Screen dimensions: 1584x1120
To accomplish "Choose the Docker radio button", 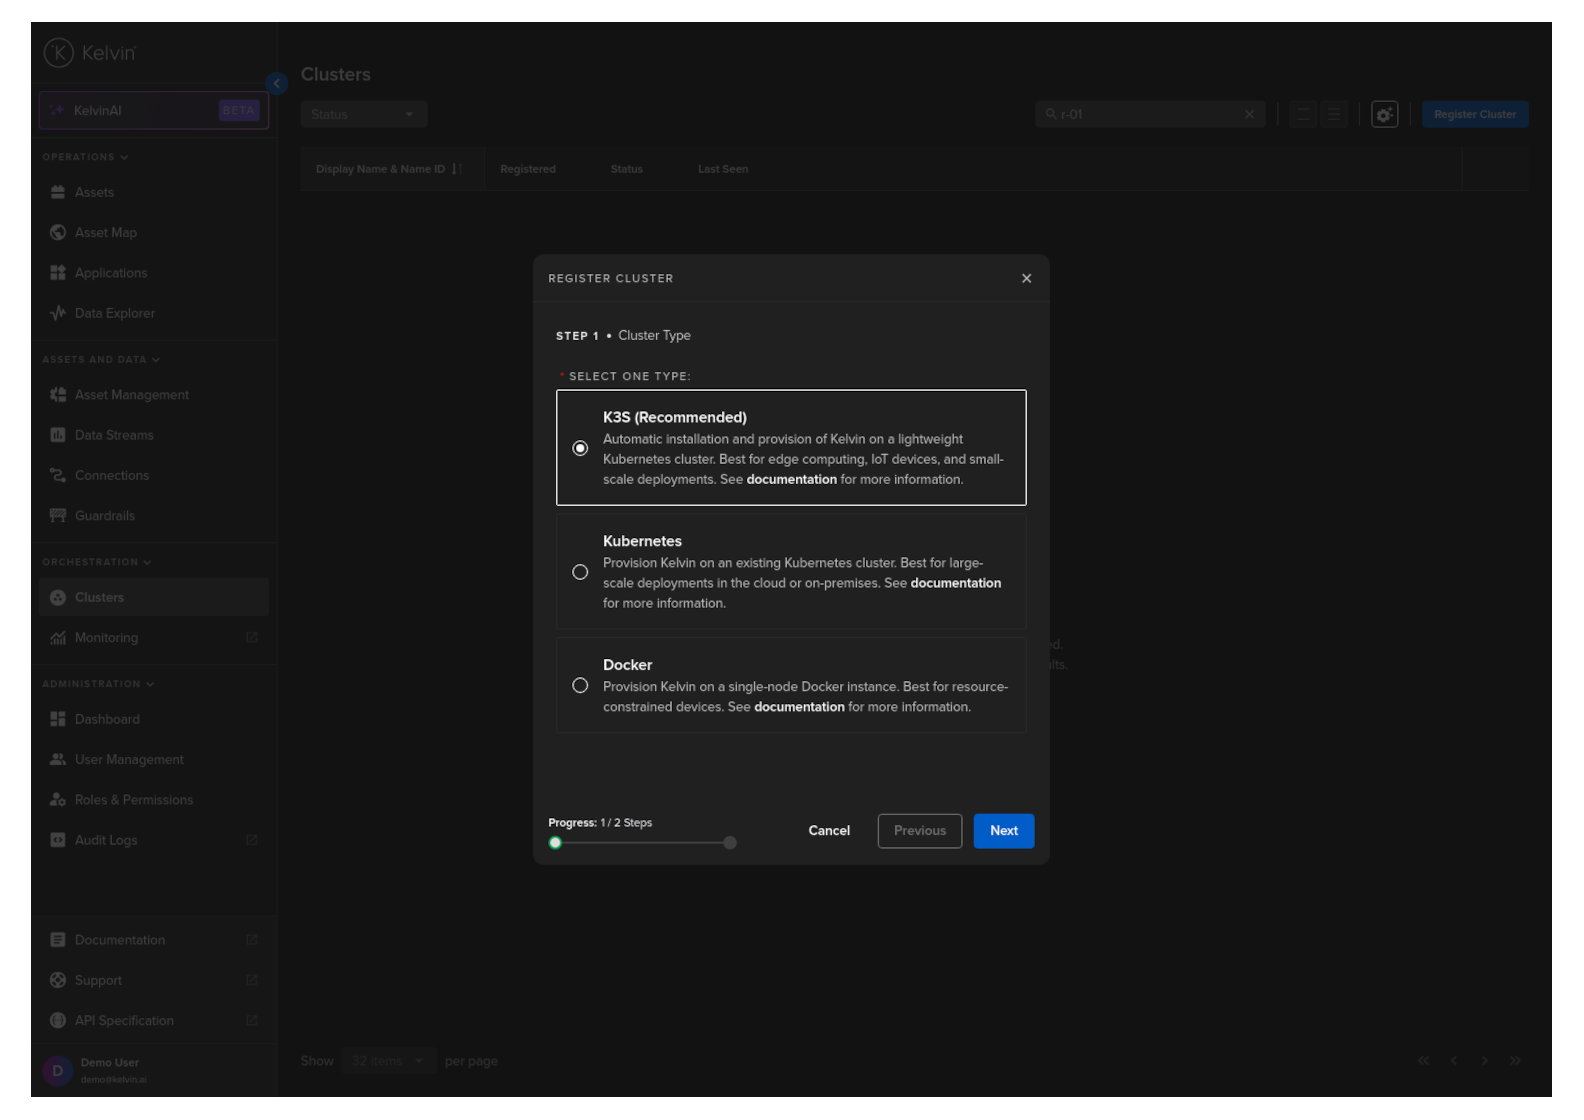I will tap(580, 686).
